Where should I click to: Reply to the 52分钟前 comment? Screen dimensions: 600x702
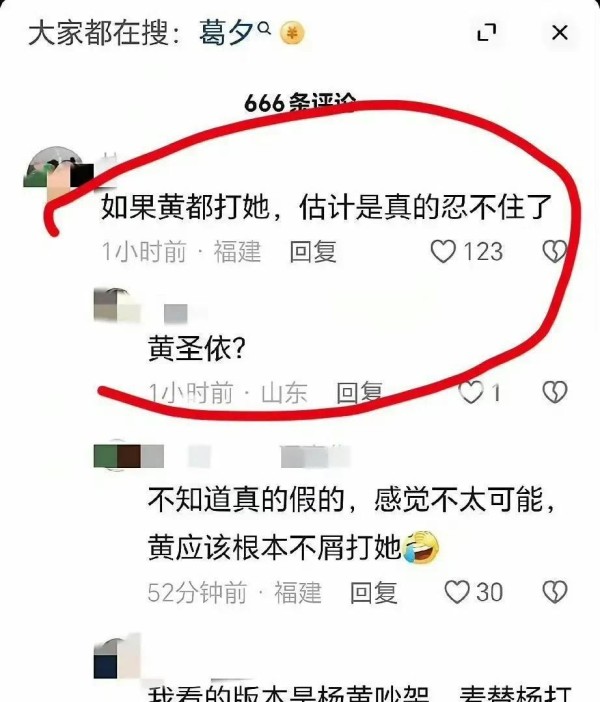pos(373,592)
